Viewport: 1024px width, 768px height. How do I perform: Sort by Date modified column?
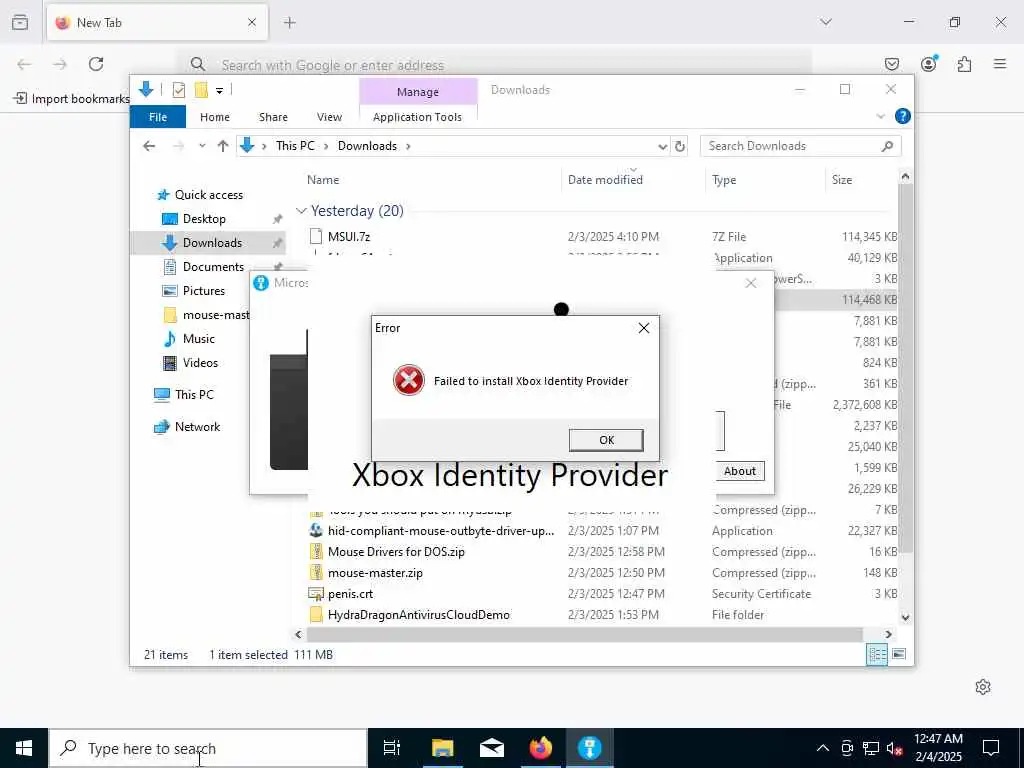pos(605,180)
